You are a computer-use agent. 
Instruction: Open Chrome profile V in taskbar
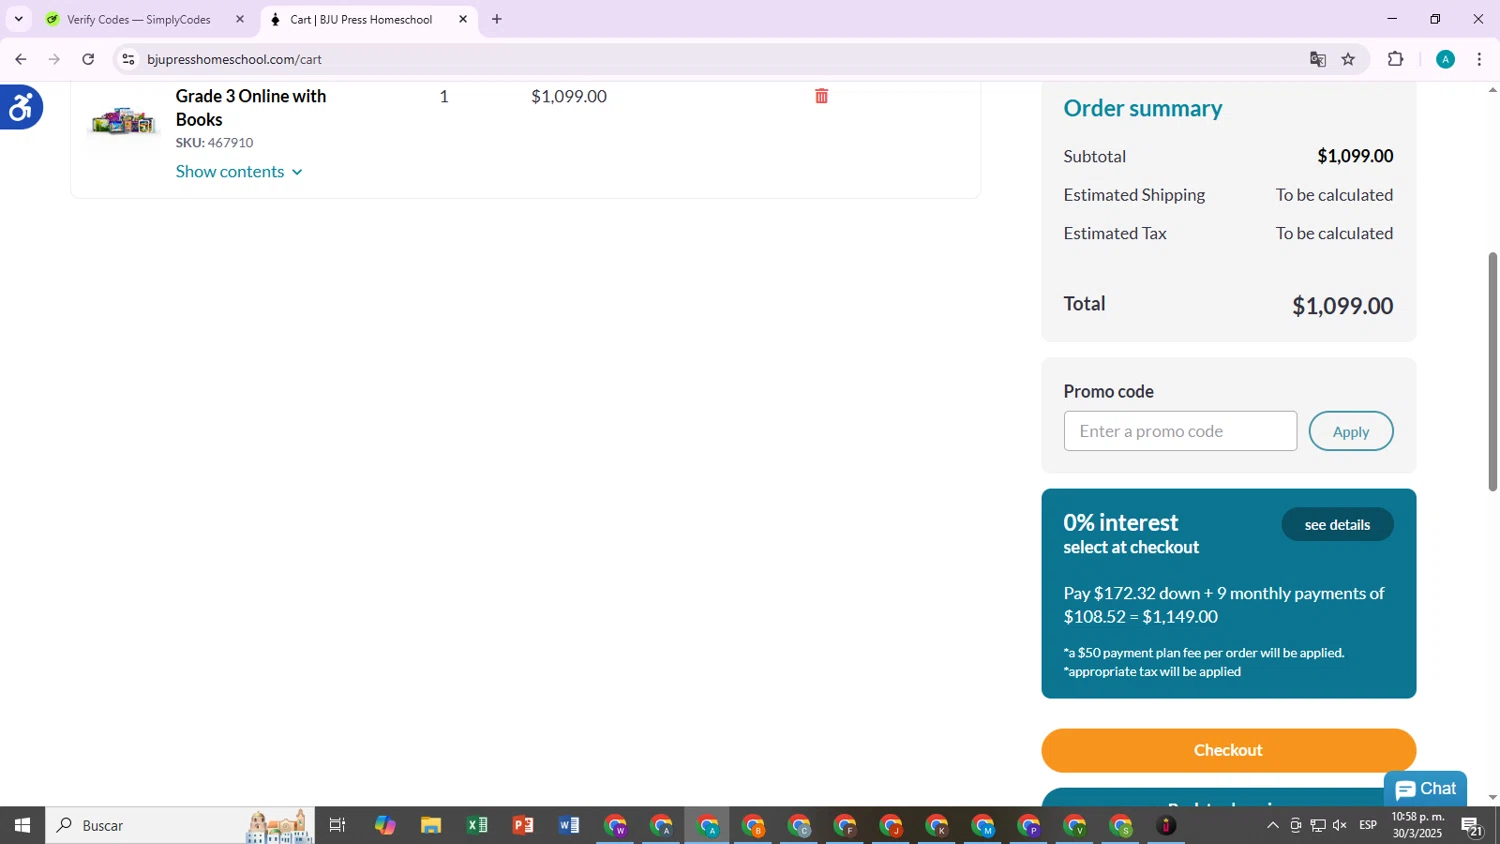point(1075,826)
